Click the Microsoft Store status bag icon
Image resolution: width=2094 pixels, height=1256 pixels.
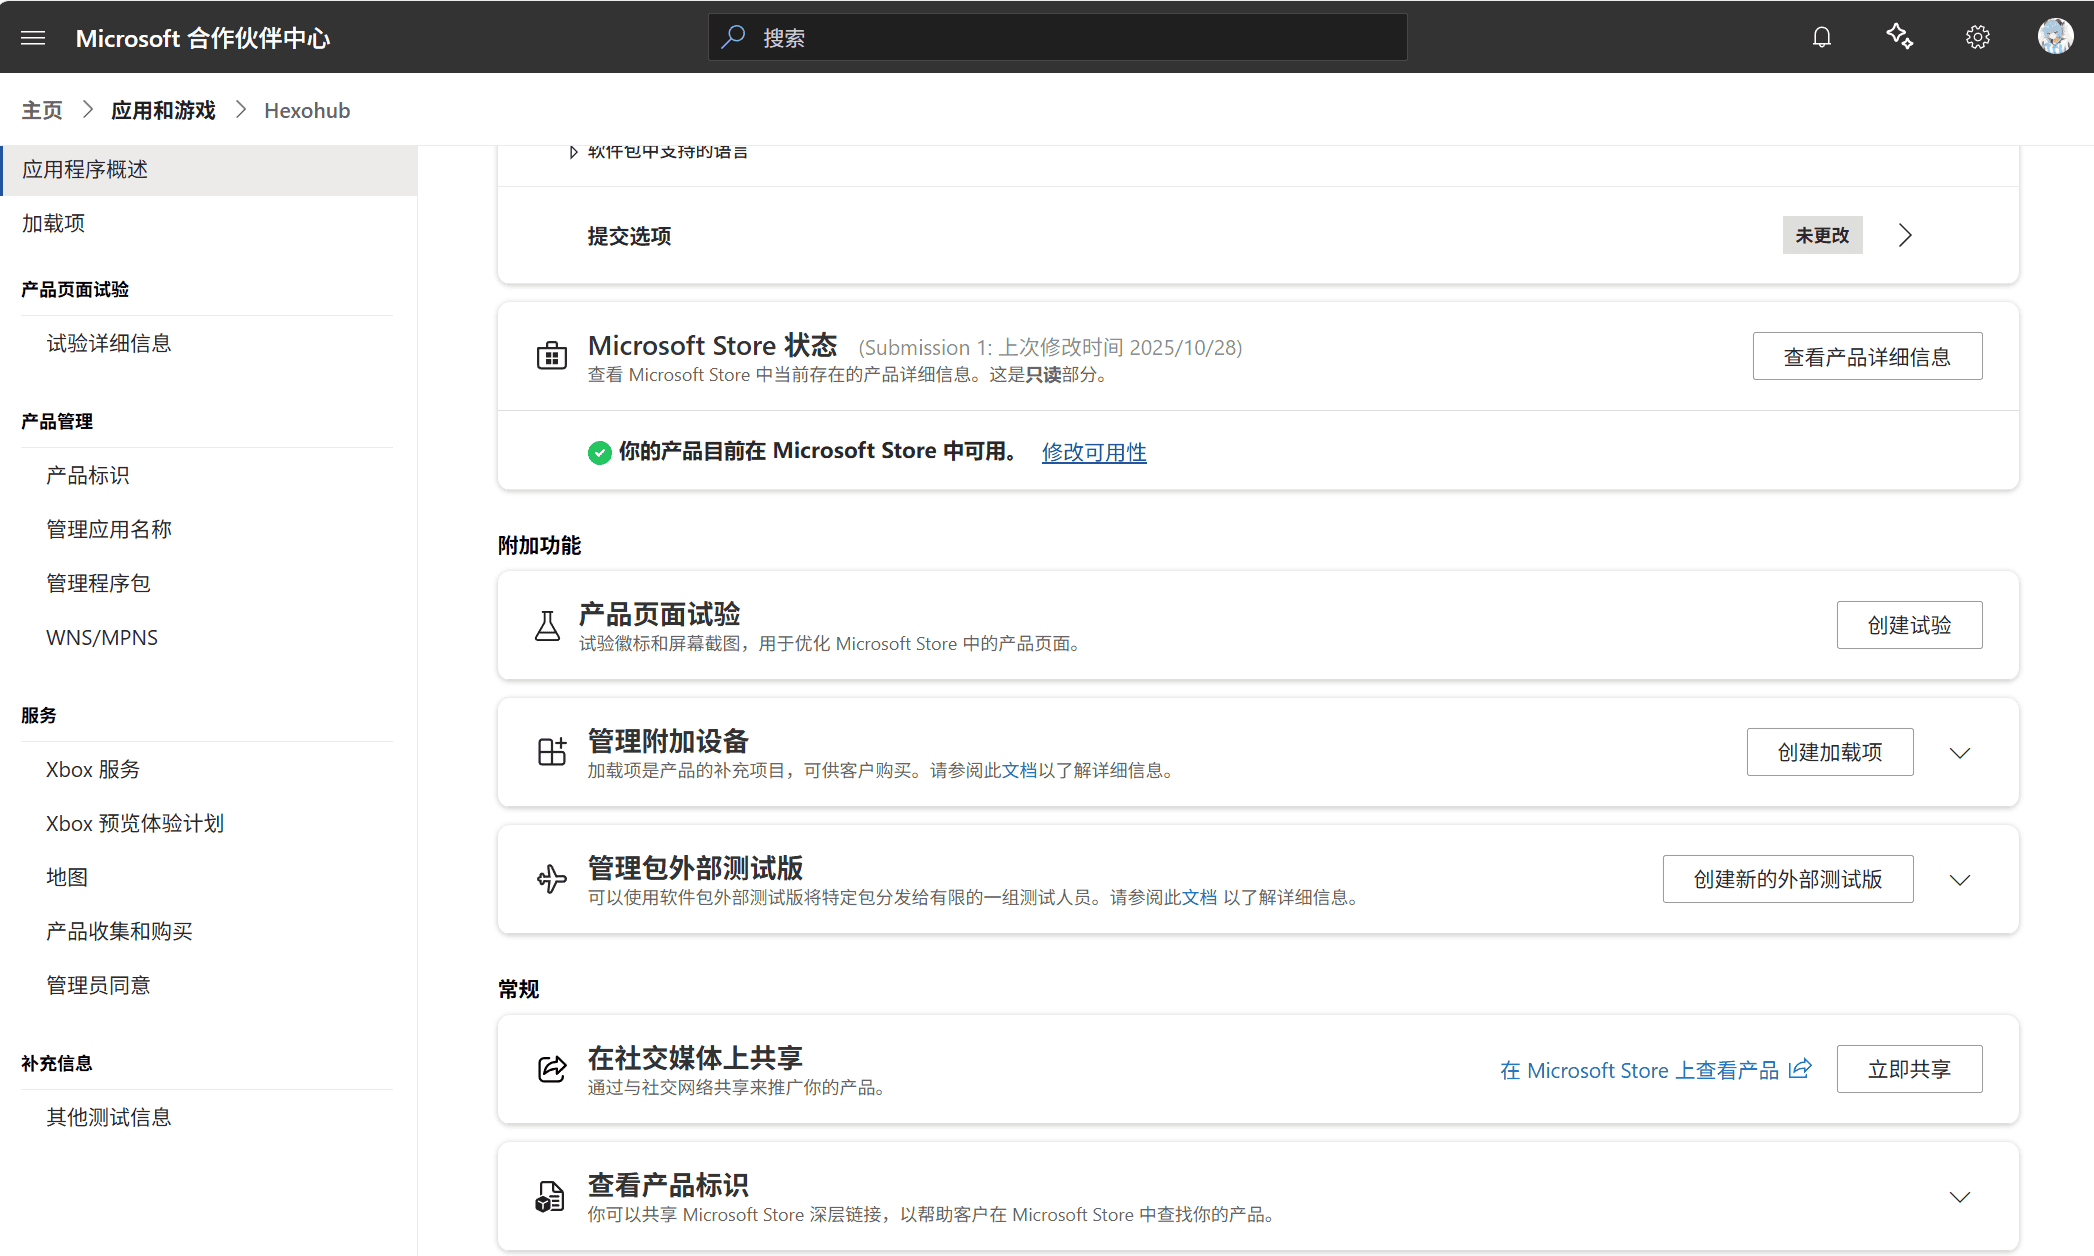point(551,356)
